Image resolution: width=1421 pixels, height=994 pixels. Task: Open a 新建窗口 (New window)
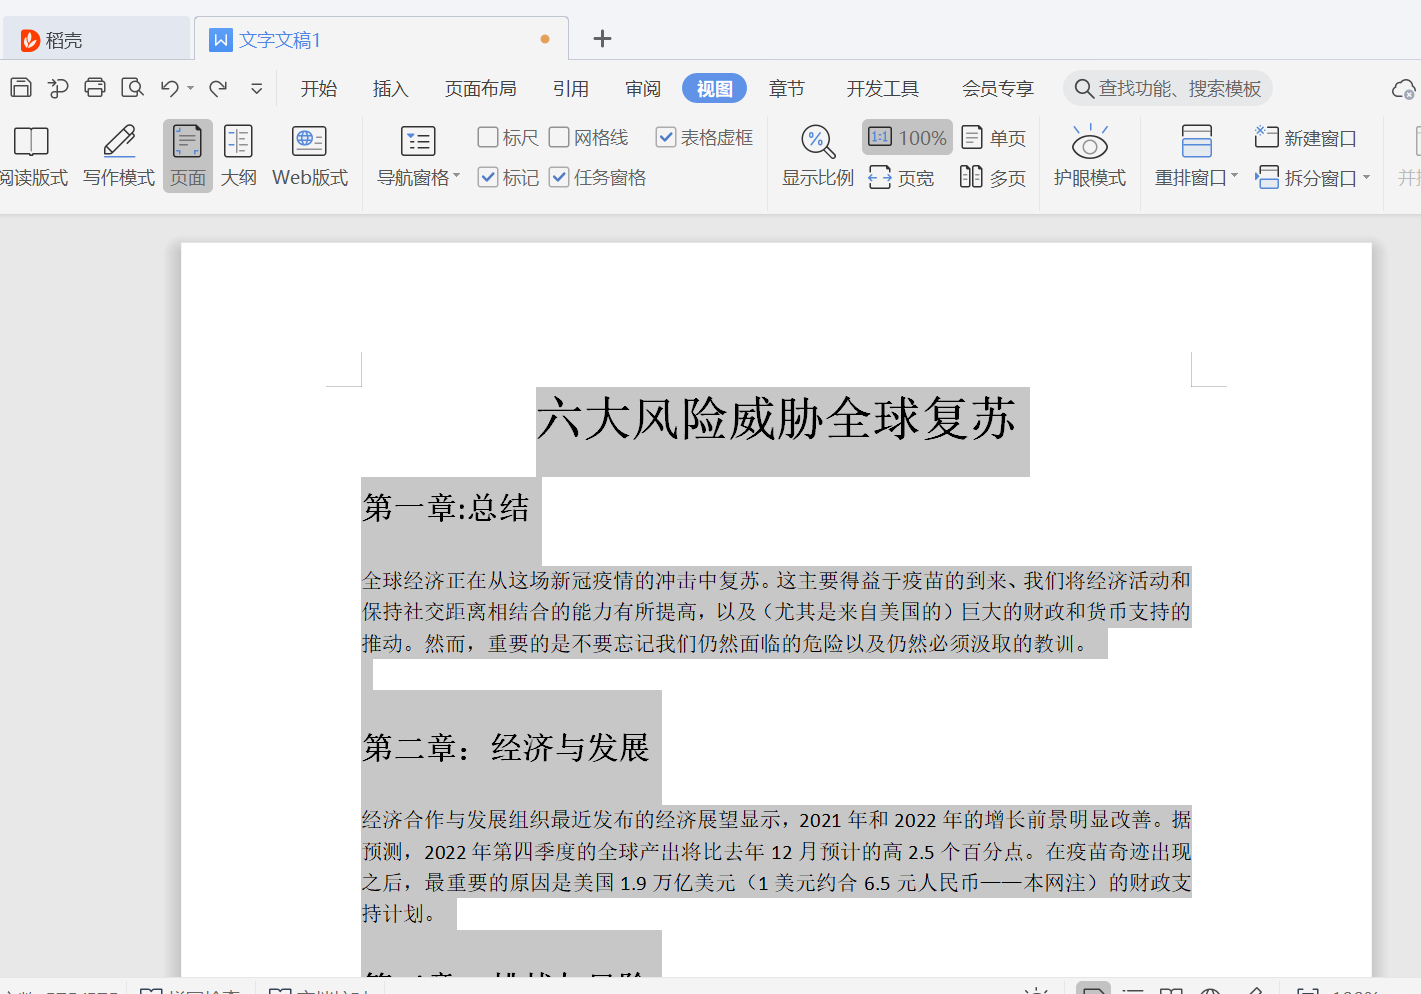1306,137
